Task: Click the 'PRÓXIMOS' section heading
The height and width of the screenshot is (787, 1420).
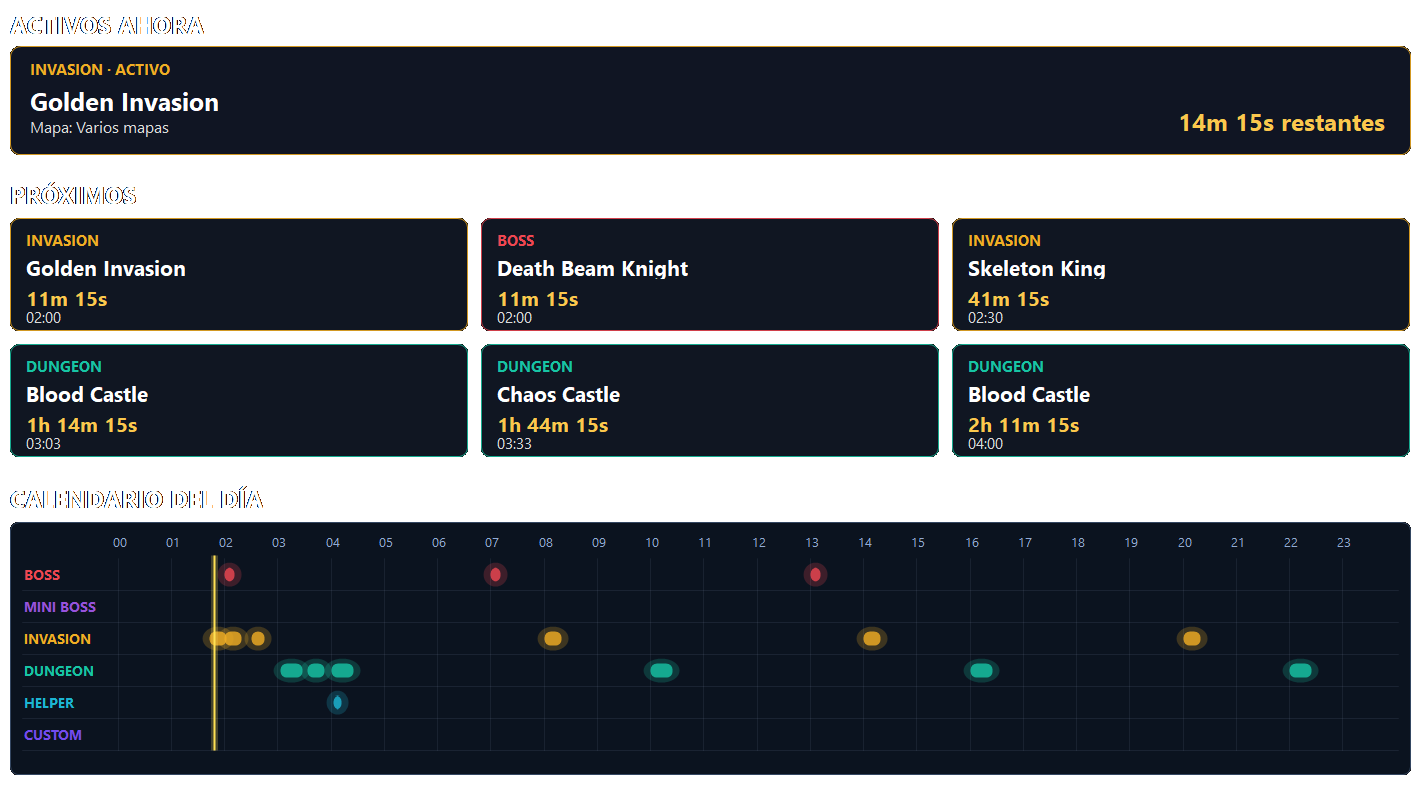Action: [73, 195]
